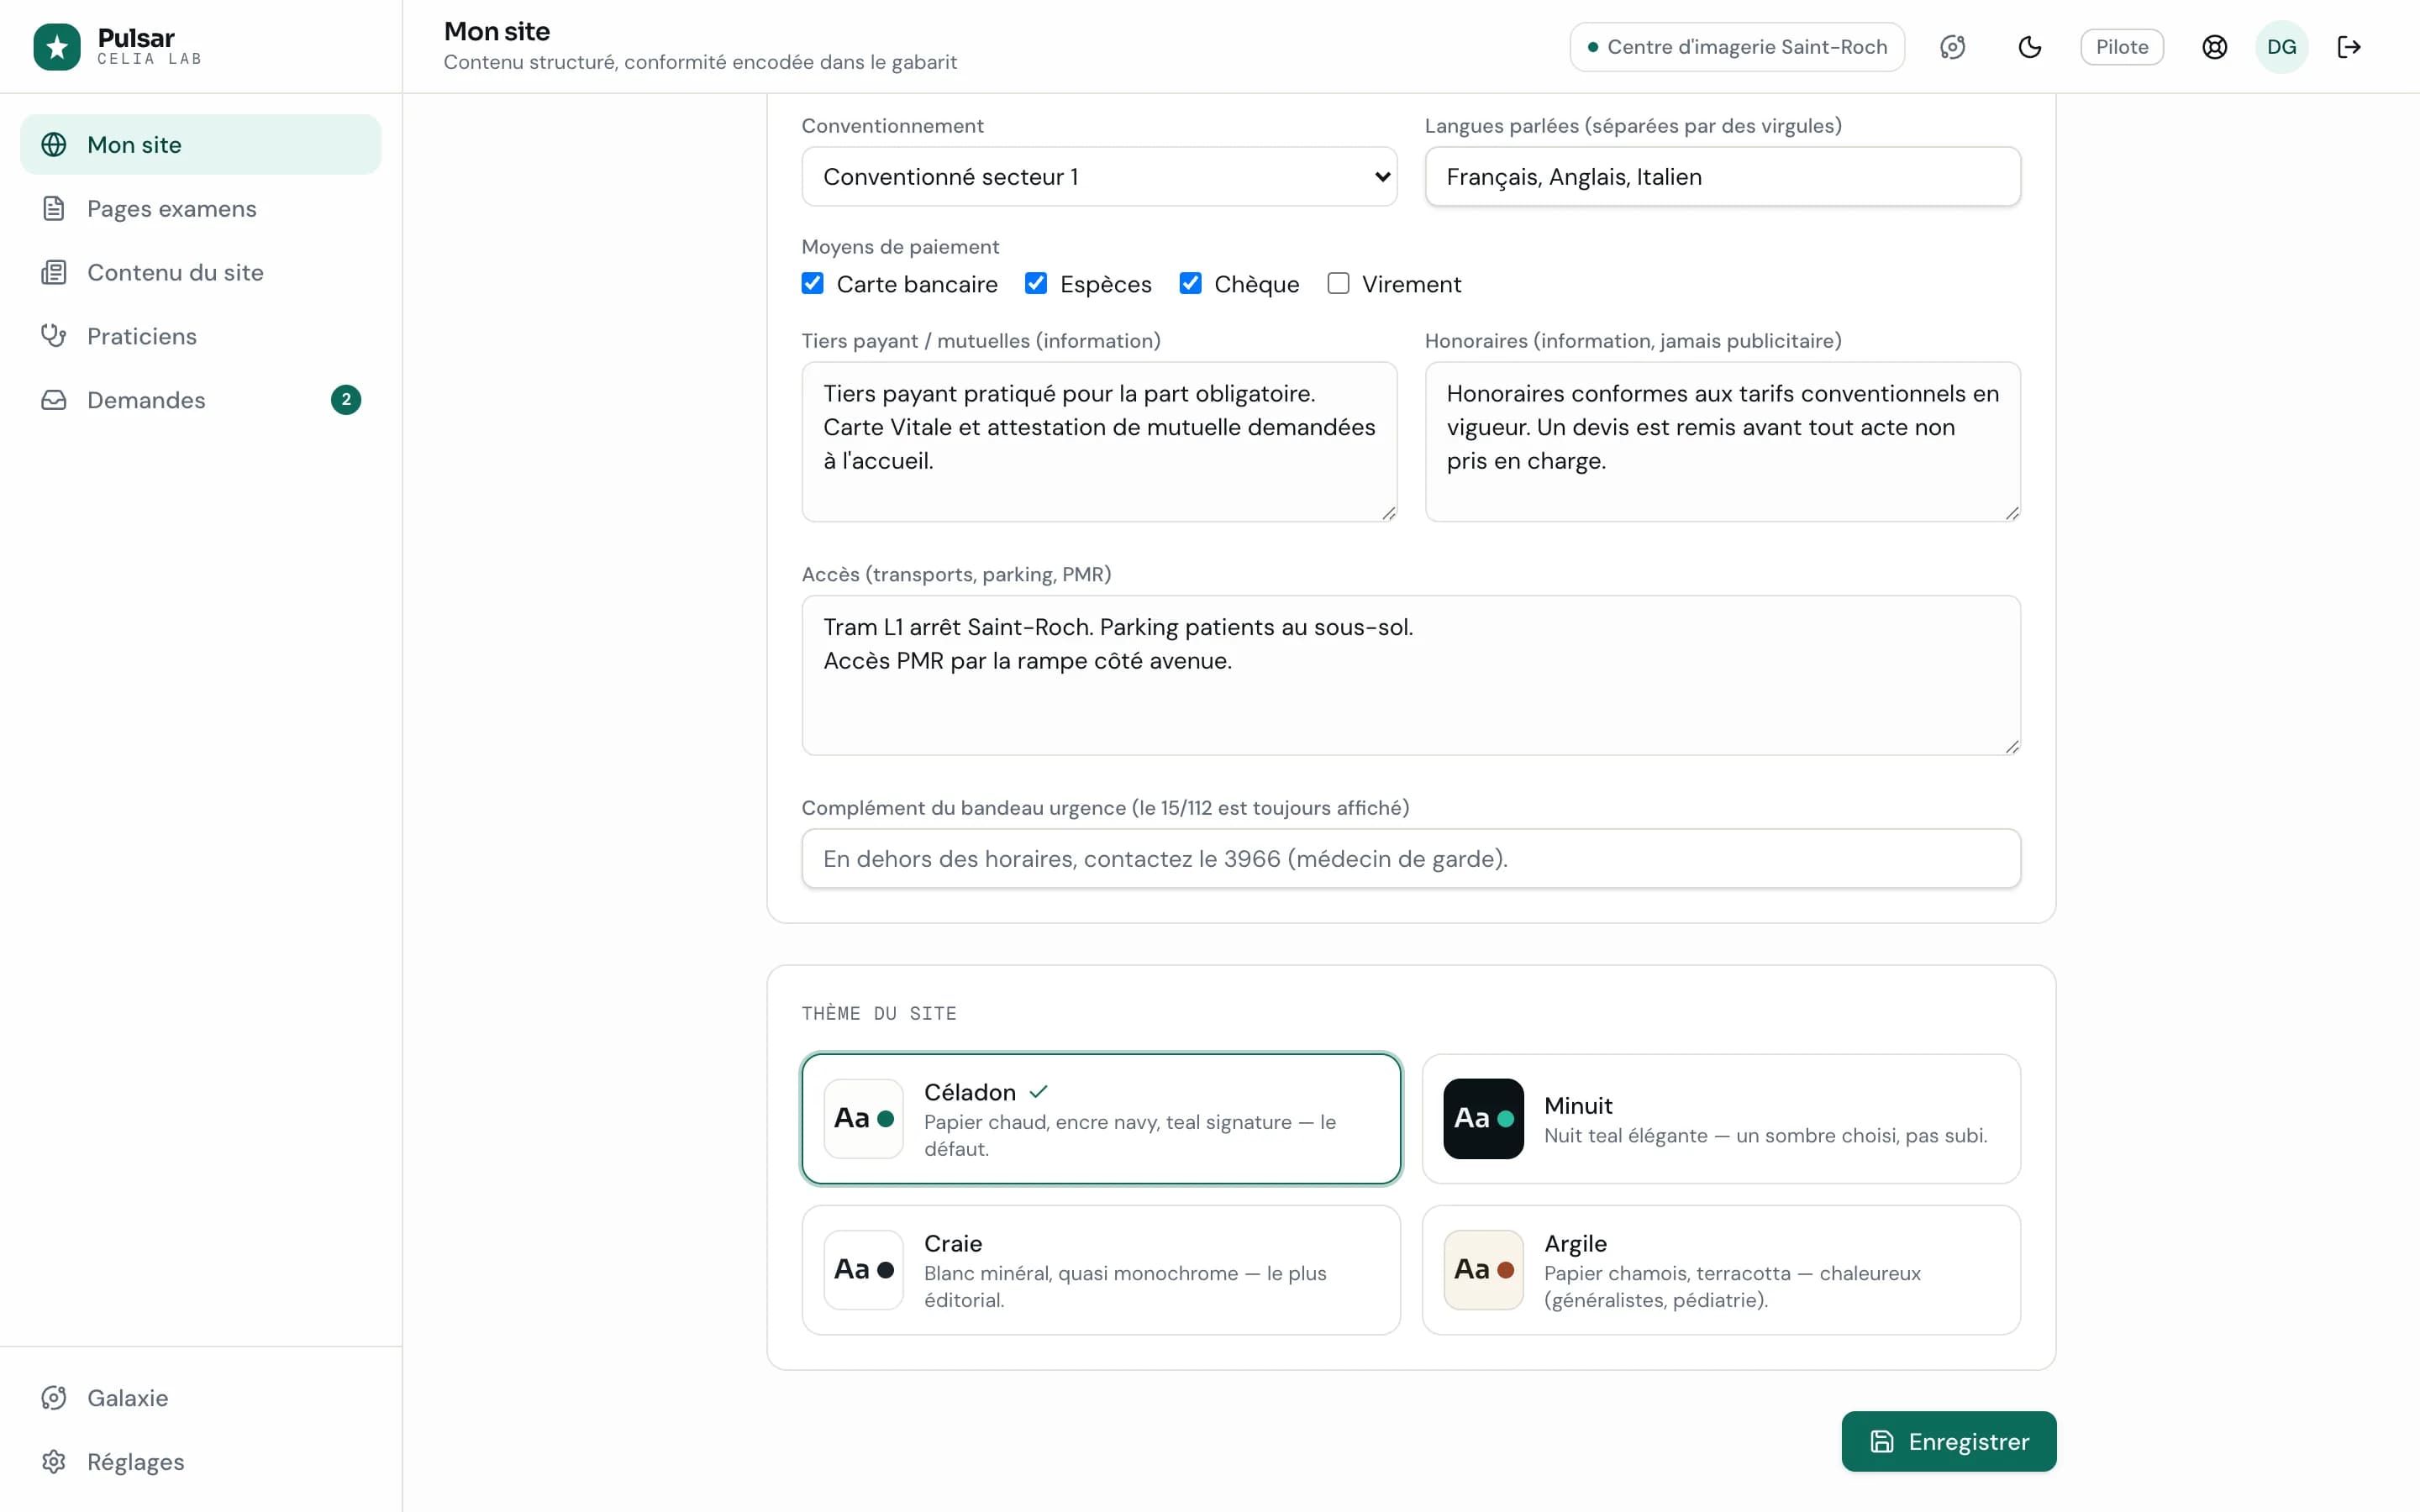Uncheck the Chèque payment checkbox
Viewport: 2420px width, 1512px height.
pyautogui.click(x=1190, y=284)
